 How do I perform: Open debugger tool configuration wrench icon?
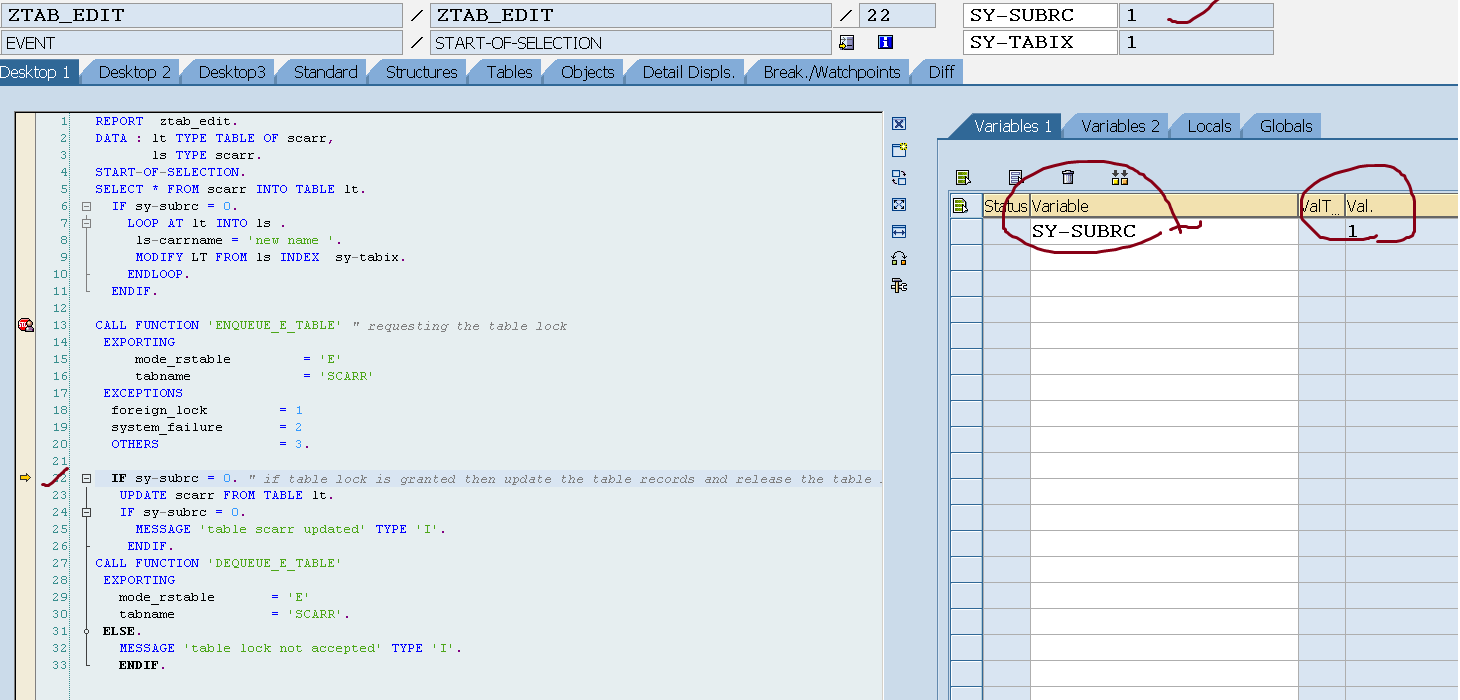pos(898,285)
